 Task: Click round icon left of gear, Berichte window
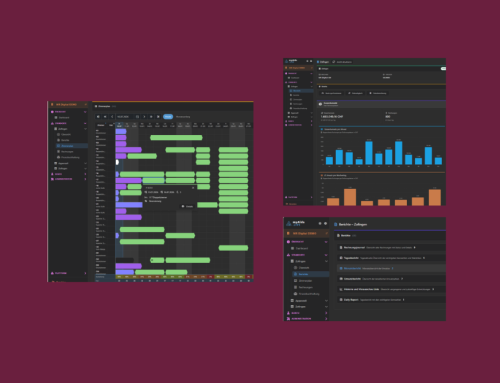click(320, 224)
